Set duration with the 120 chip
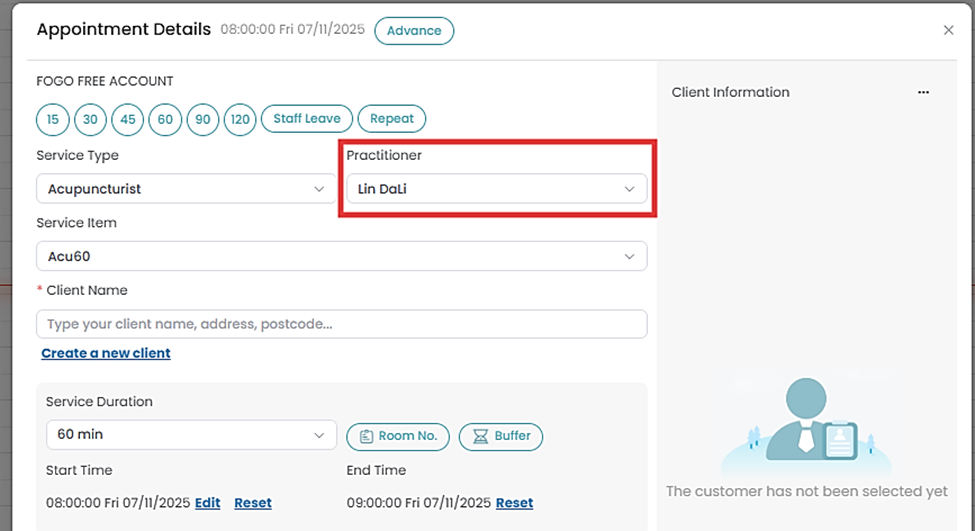Image resolution: width=975 pixels, height=531 pixels. pos(240,119)
